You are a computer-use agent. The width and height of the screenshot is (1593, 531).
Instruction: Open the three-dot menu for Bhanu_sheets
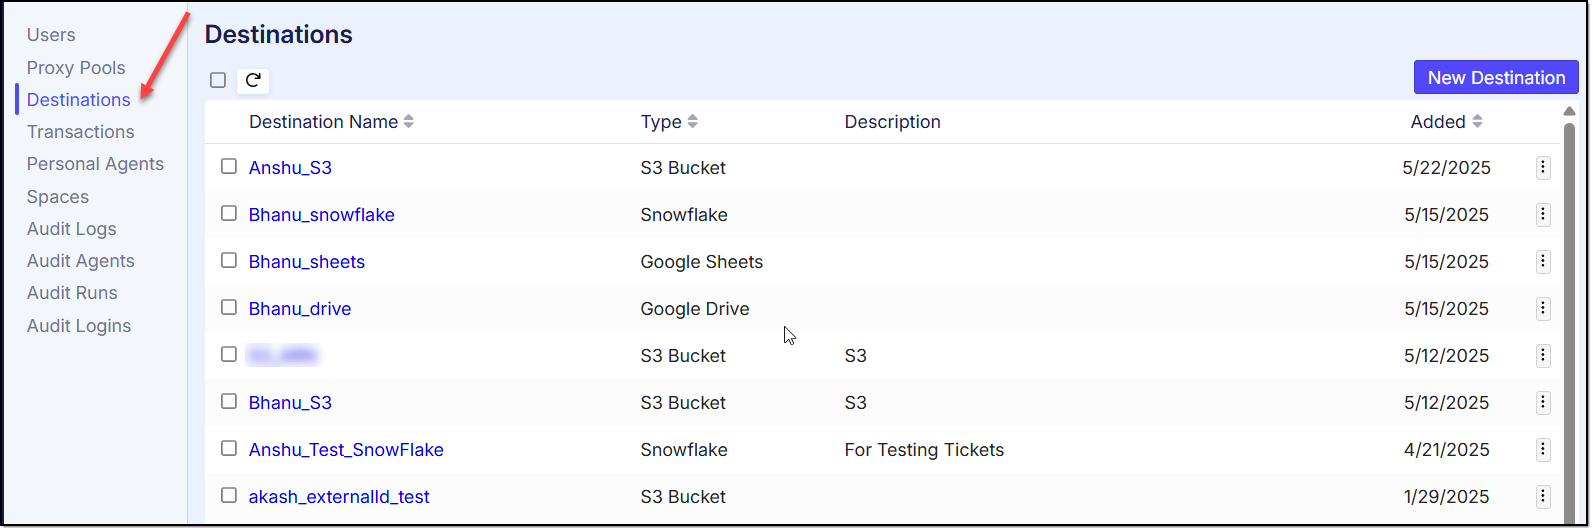1542,262
